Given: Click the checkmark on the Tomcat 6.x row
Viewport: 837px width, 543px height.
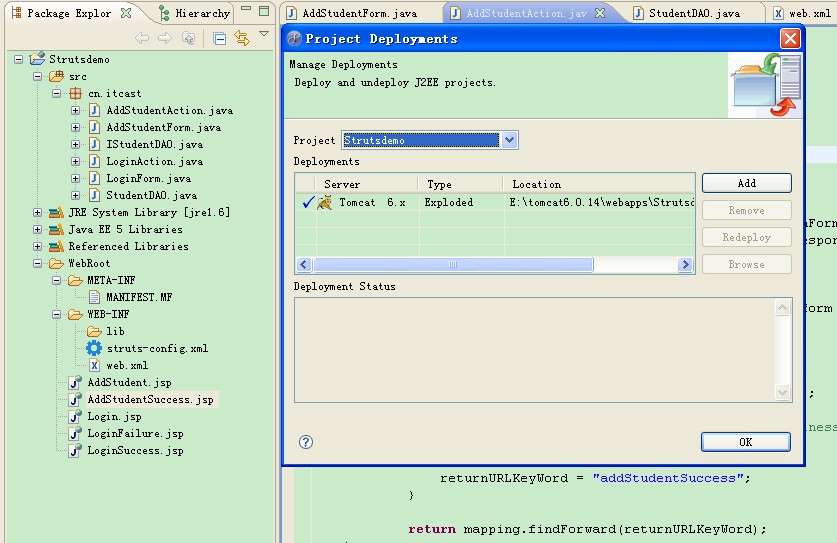Looking at the screenshot, I should click(x=308, y=202).
